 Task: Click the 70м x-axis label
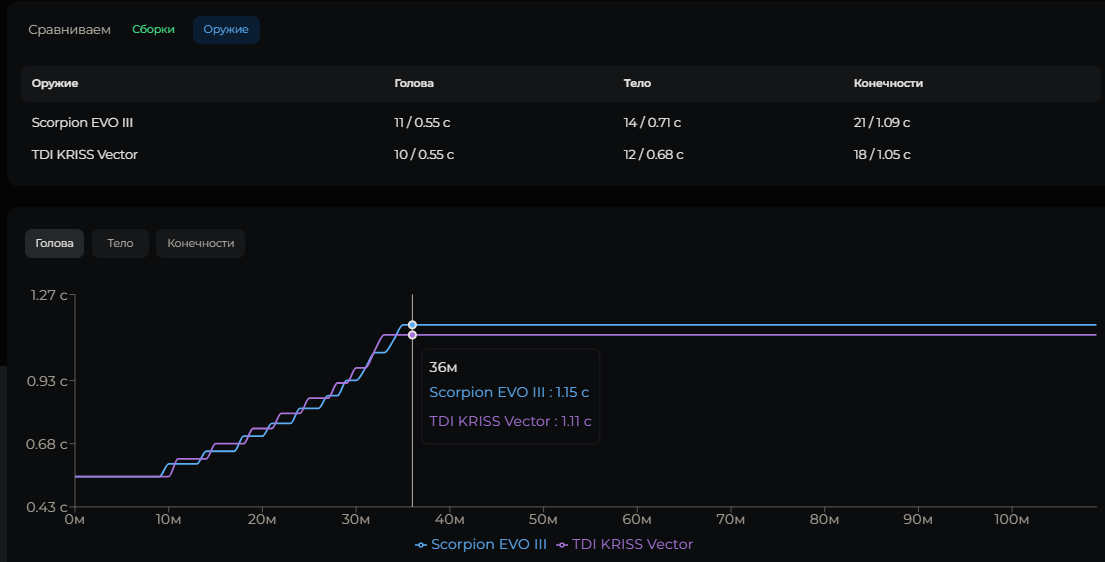730,520
